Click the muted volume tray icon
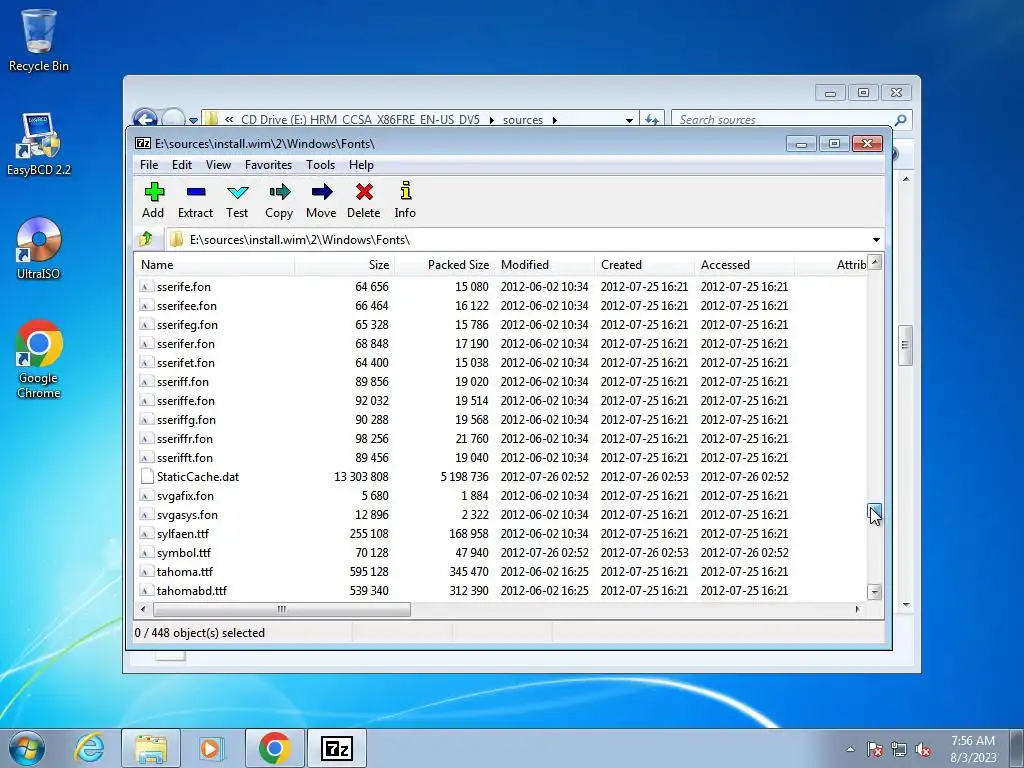The width and height of the screenshot is (1024, 768). point(923,749)
